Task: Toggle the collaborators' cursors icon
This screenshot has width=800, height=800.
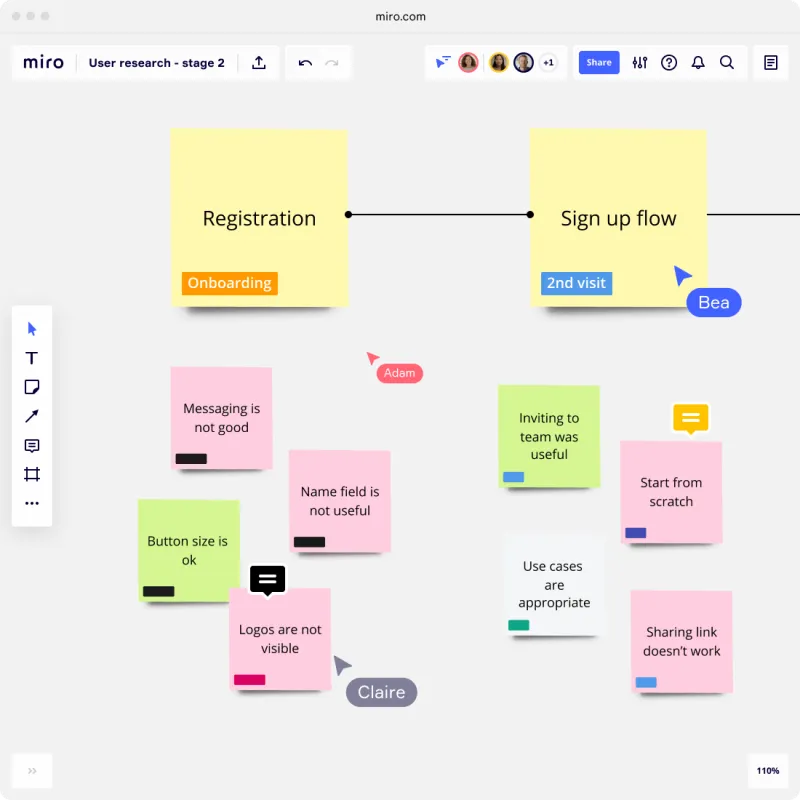Action: pos(442,63)
